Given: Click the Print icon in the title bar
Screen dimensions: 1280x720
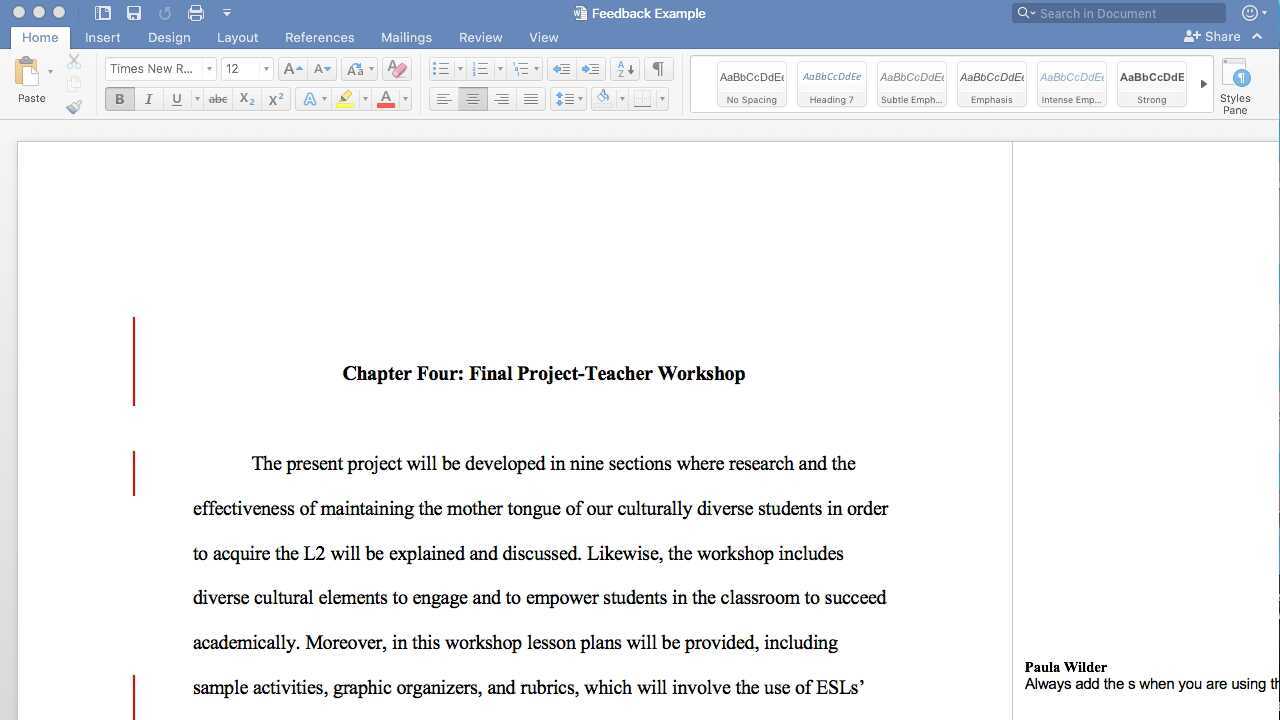Looking at the screenshot, I should (196, 12).
